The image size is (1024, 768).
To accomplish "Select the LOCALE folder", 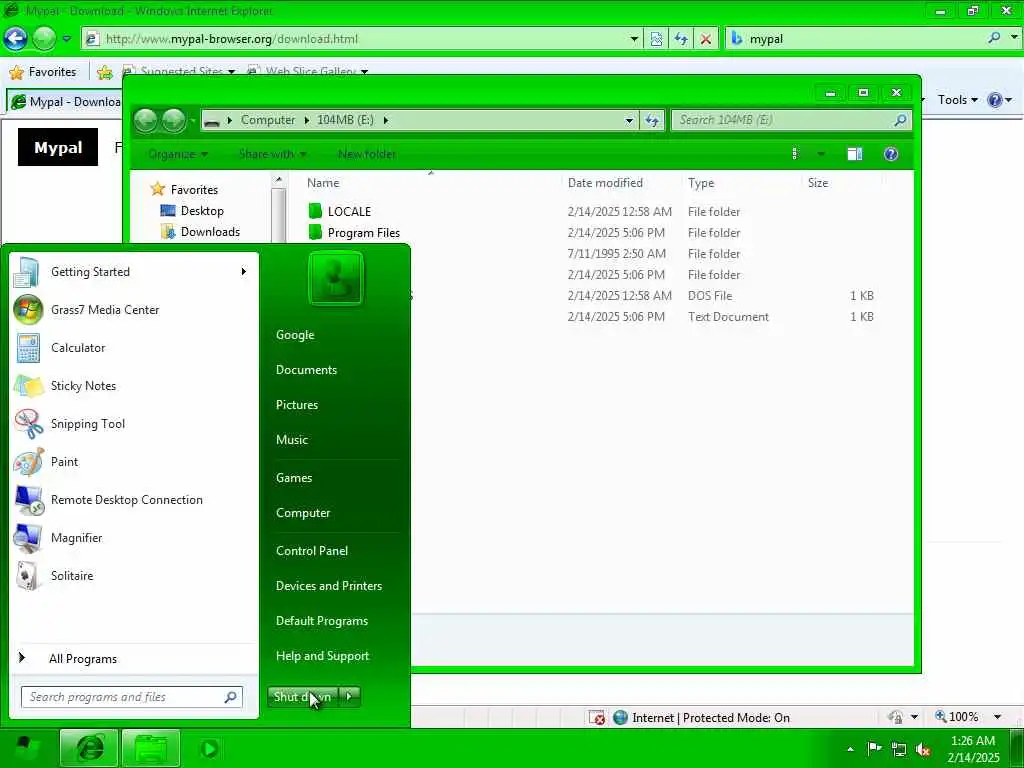I will coord(349,212).
